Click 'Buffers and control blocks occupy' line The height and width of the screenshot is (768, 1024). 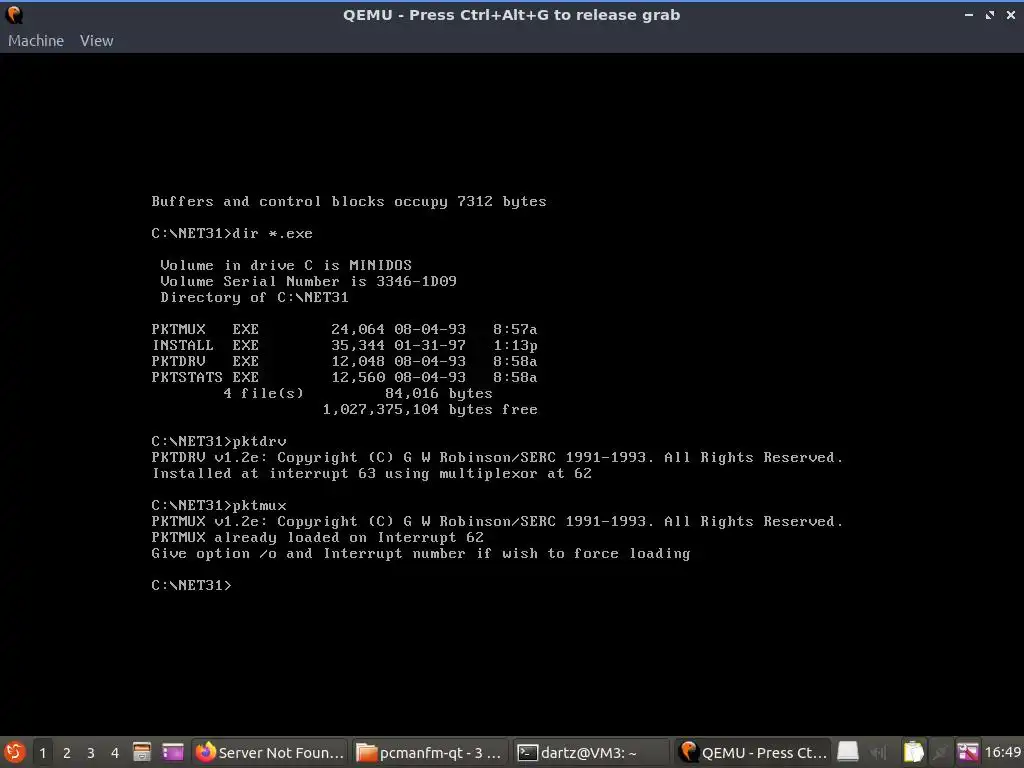coord(349,201)
